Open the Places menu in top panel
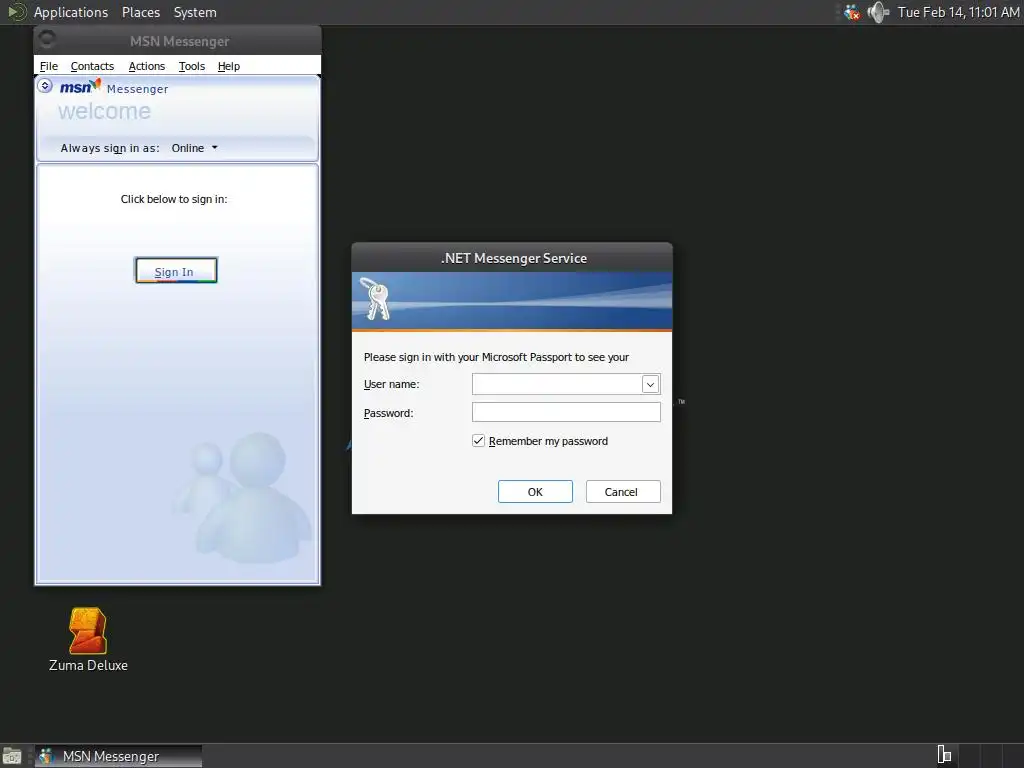The image size is (1024, 768). 140,12
